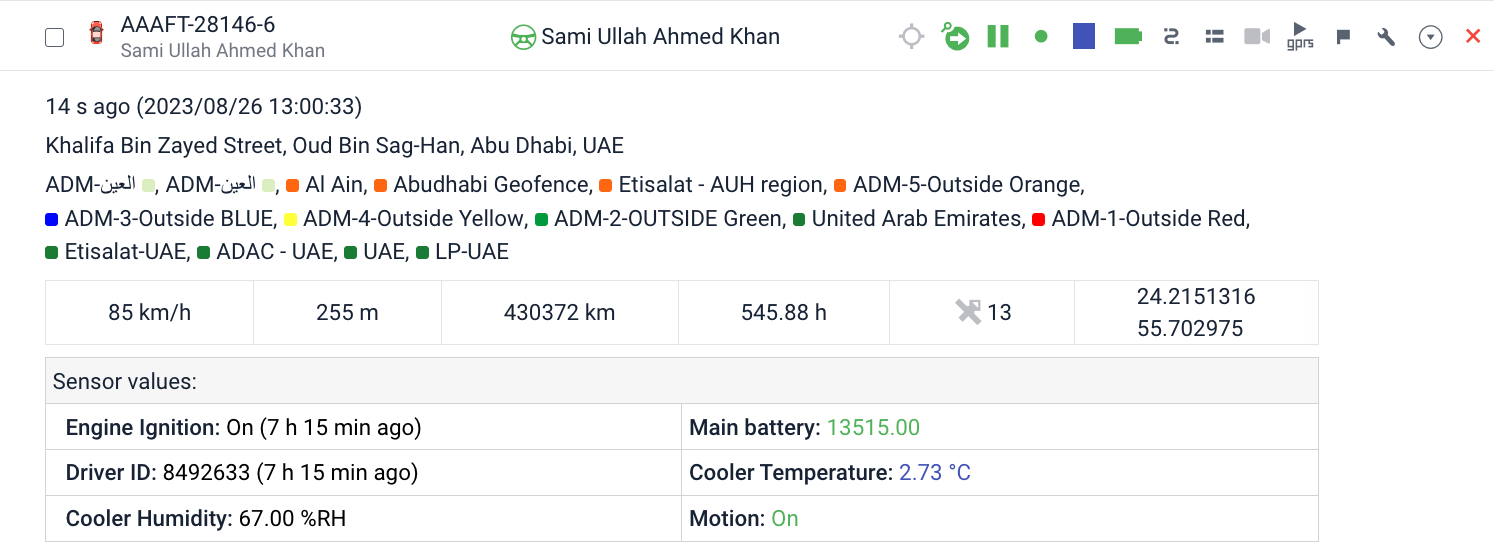Remove unit with the red X

coord(1473,37)
